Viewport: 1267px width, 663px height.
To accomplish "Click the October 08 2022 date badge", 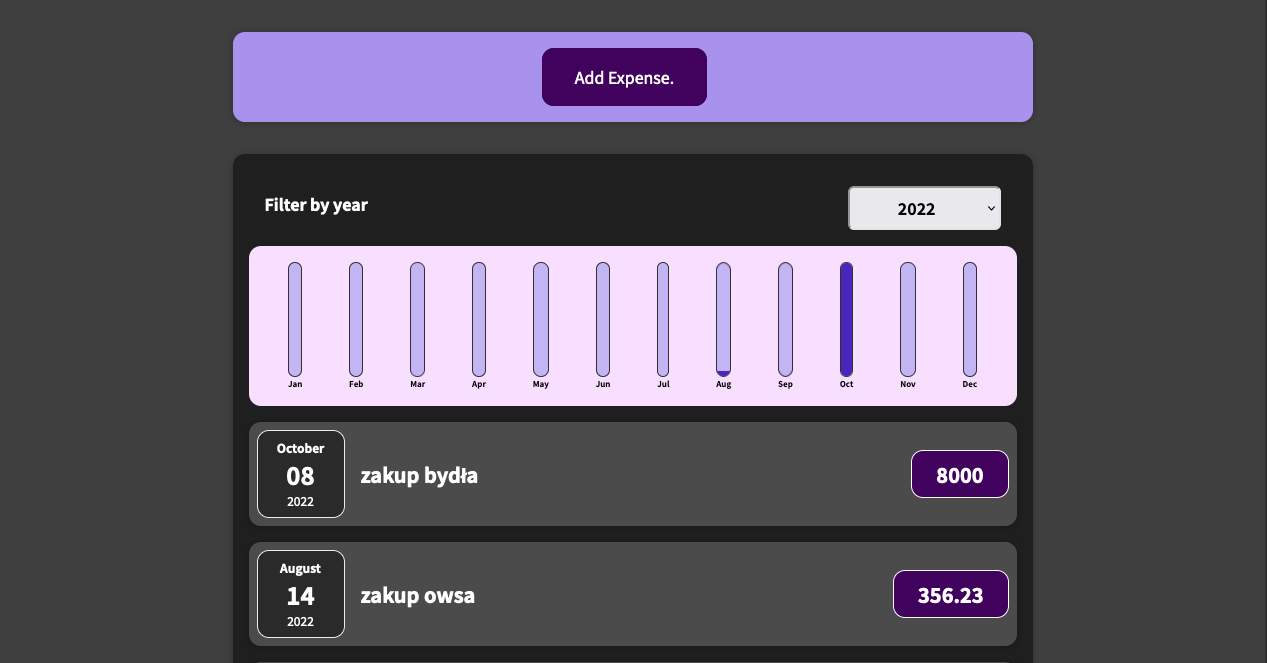I will [x=301, y=474].
